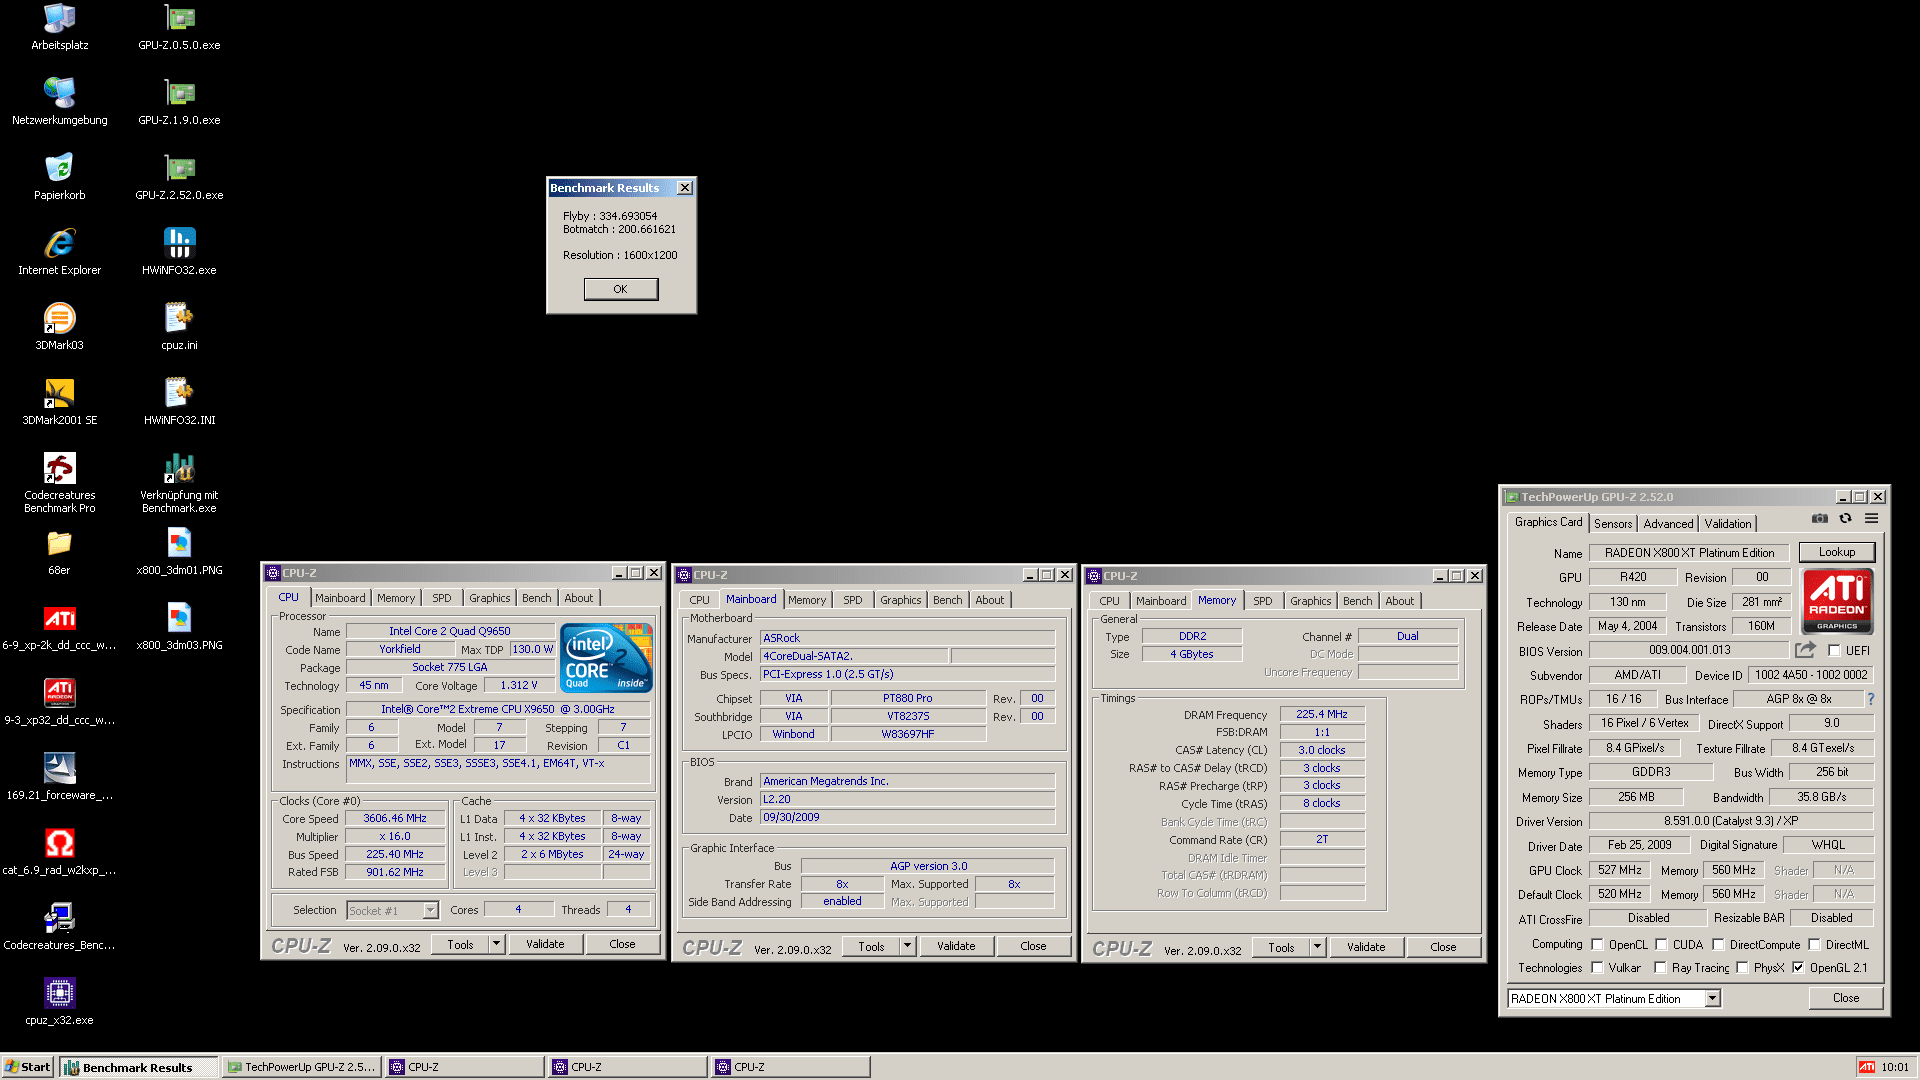This screenshot has width=1920, height=1080.
Task: Open Codecreatures Benchmark Pro desktop icon
Action: click(x=60, y=468)
